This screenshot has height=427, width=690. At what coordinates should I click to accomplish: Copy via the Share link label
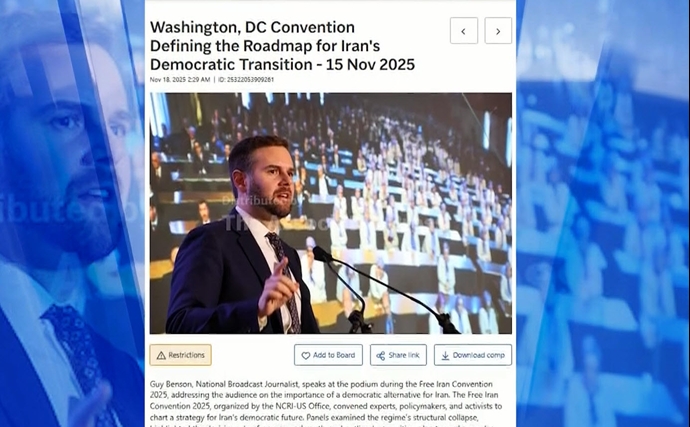point(404,355)
